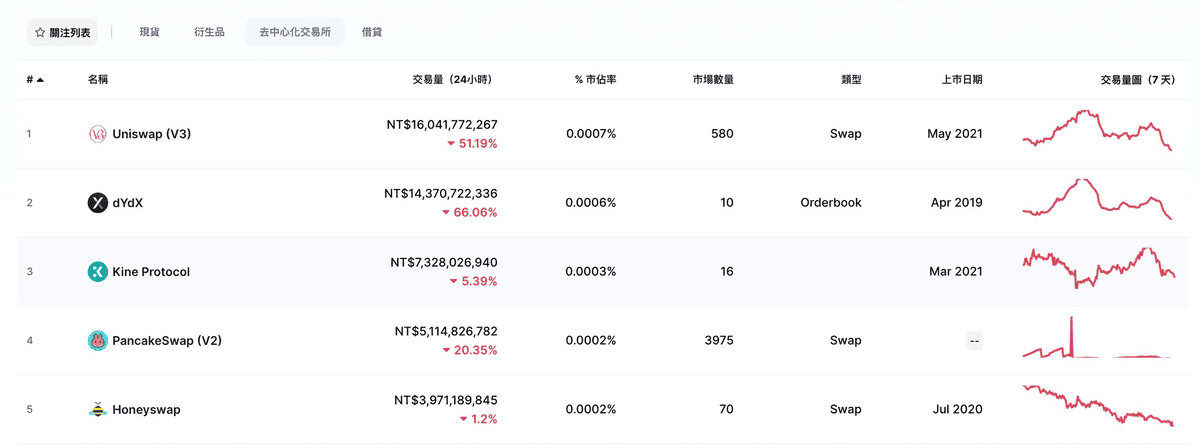1200x445 pixels.
Task: Click the star icon in 關注列表
Action: pos(40,32)
